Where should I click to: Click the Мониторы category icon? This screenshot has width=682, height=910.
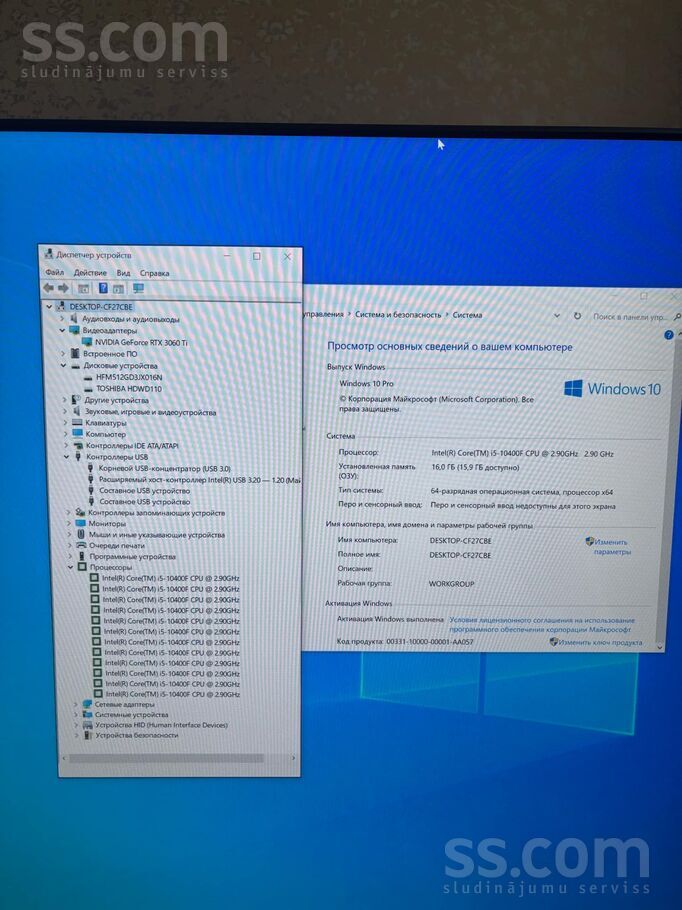pyautogui.click(x=80, y=523)
